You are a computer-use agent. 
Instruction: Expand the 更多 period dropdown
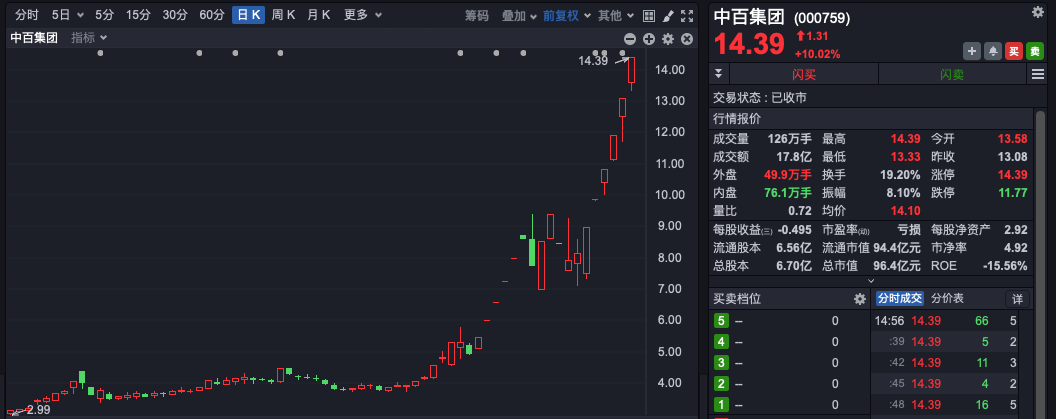point(361,15)
